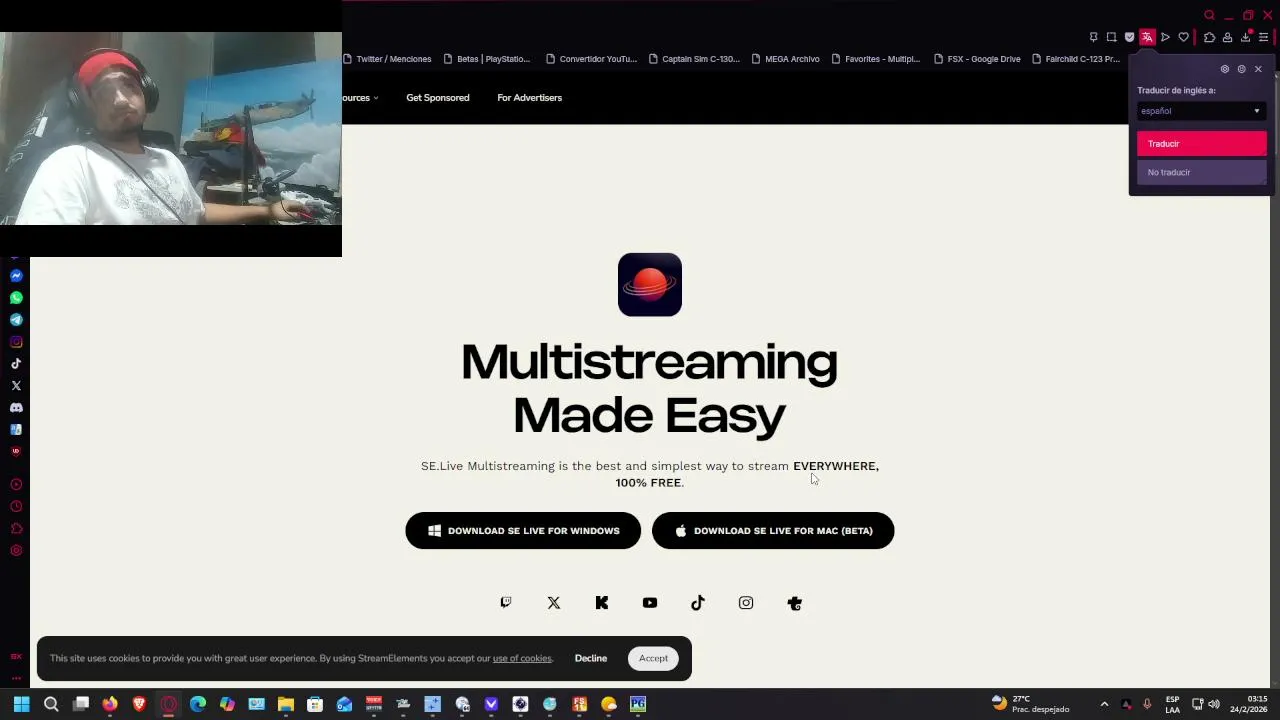The image size is (1280, 720).
Task: Click the ESP LAA language indicator
Action: tap(1172, 704)
